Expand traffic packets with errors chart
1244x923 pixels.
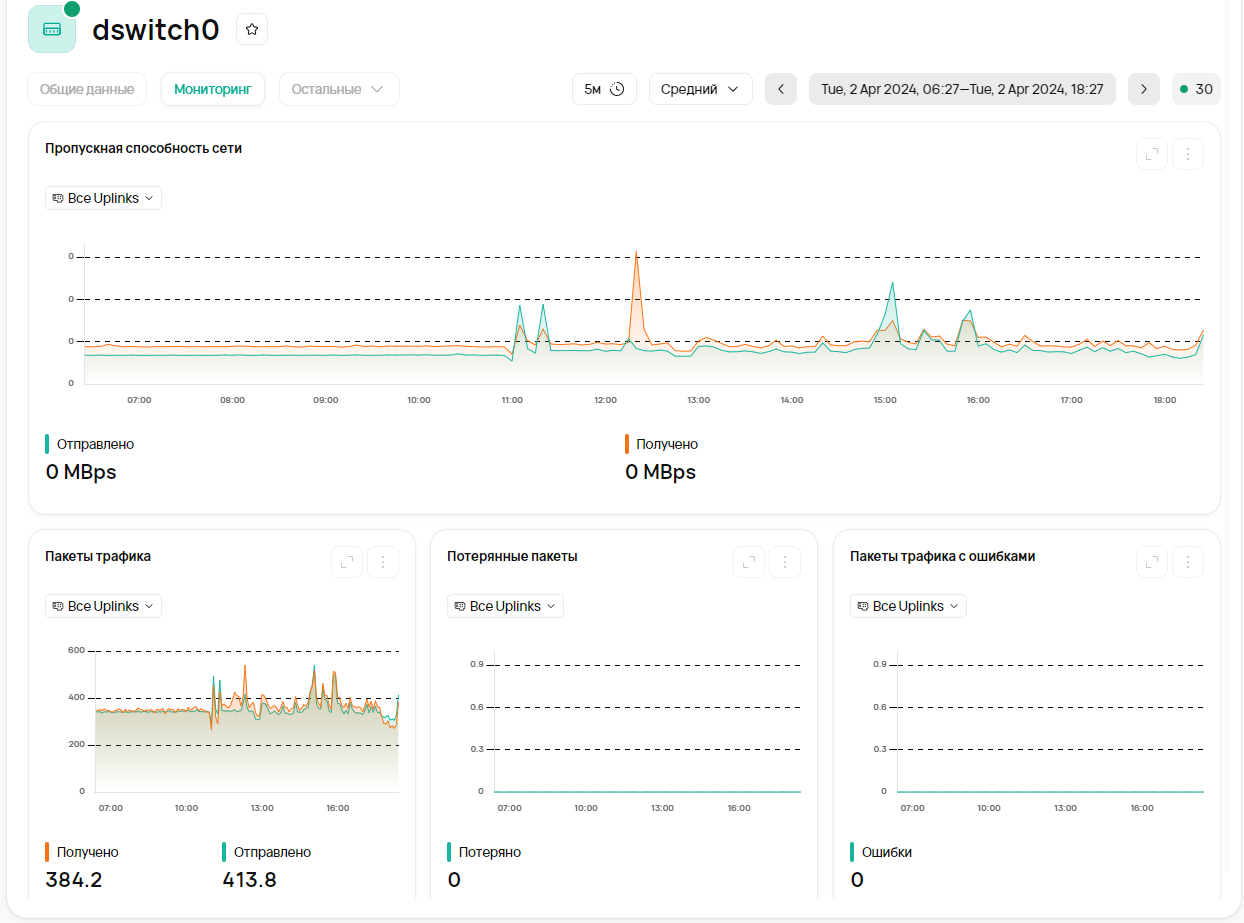tap(1152, 562)
